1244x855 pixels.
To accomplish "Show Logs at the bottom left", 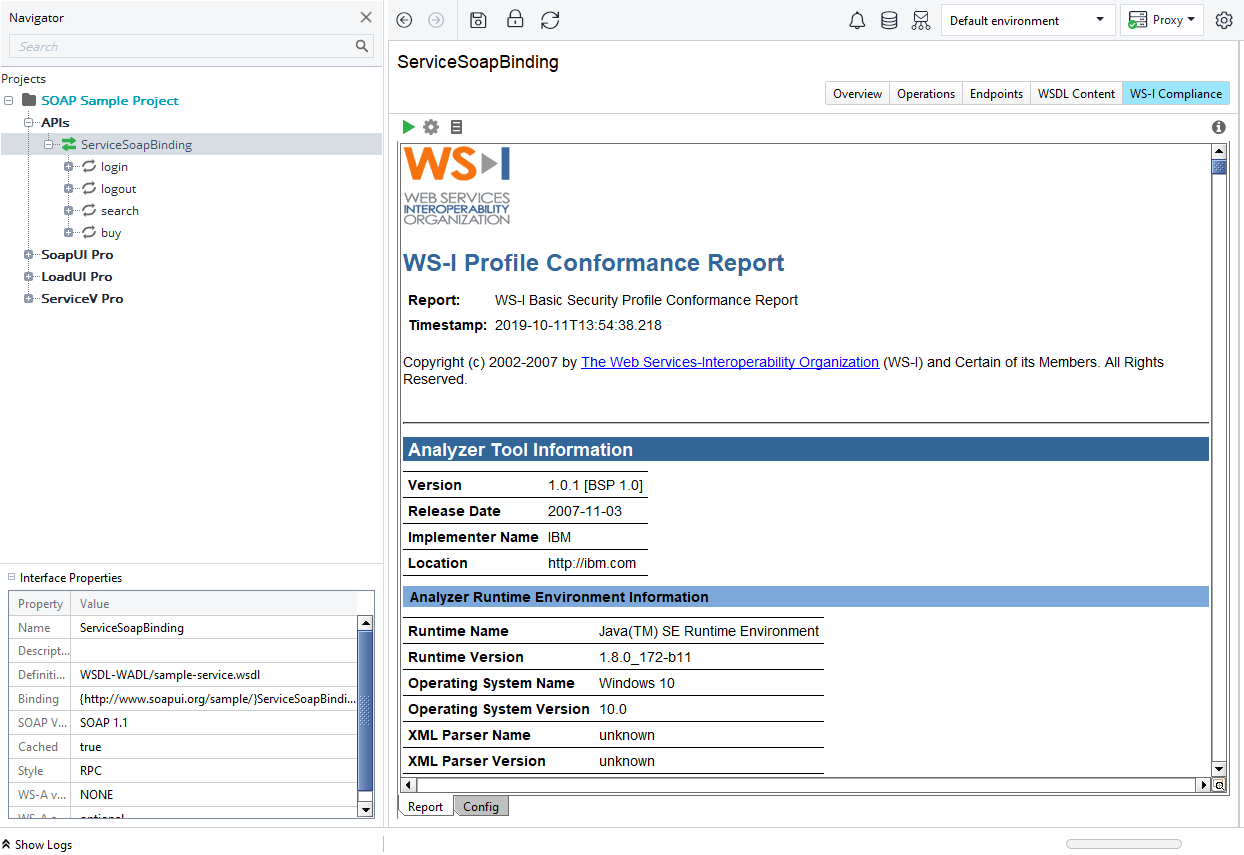I will (x=37, y=844).
